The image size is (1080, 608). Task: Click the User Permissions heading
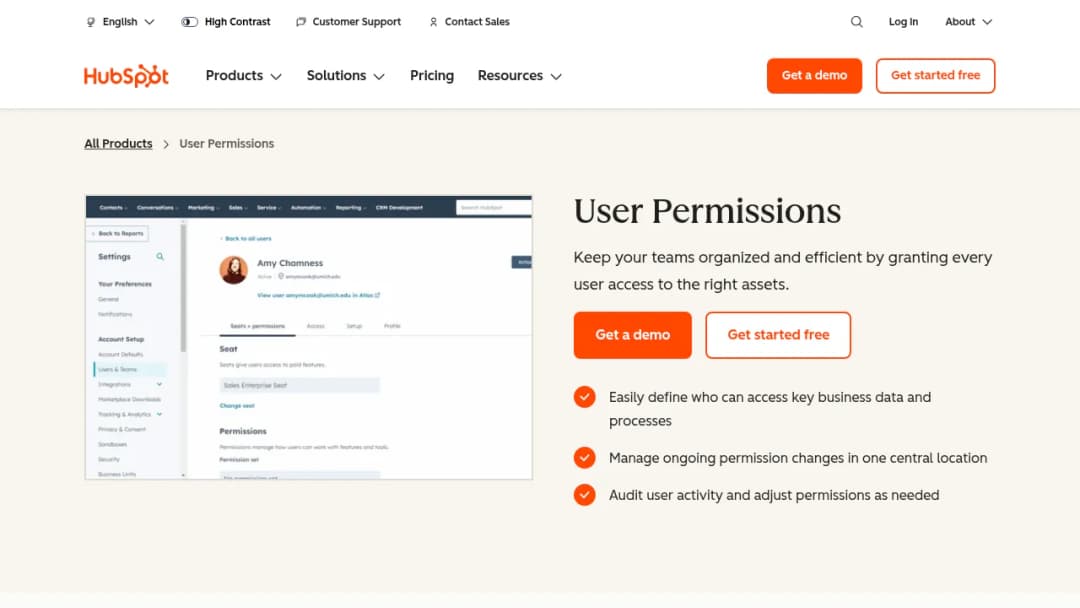click(707, 211)
